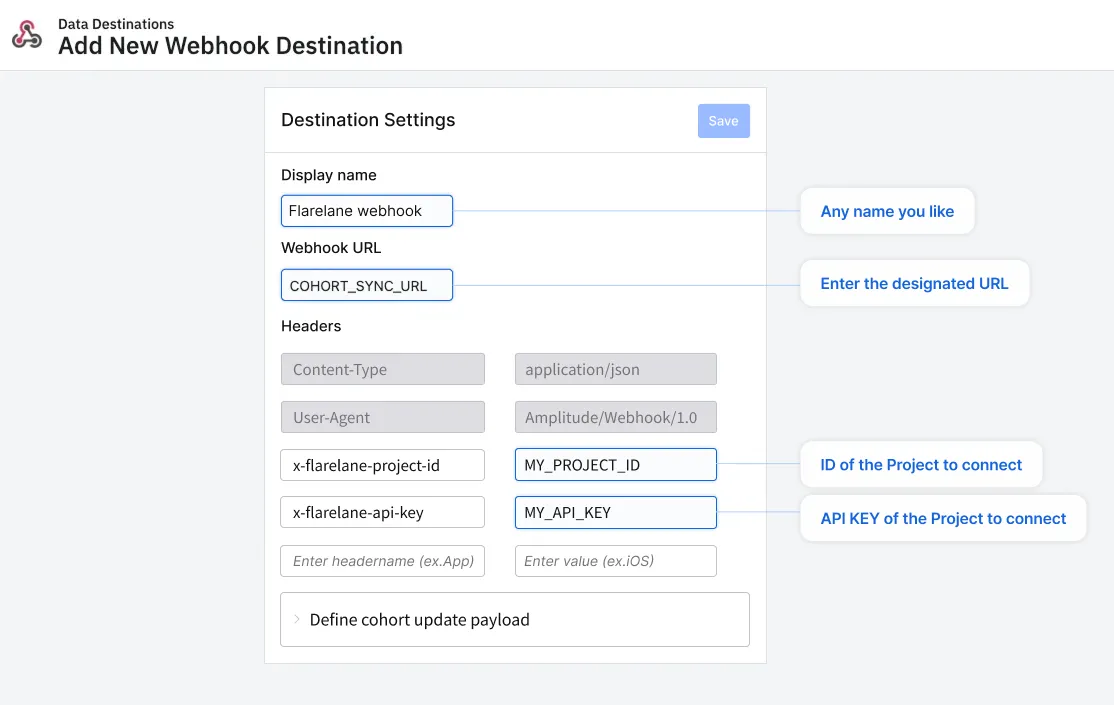Click the Save button
Screen dimensions: 1114x705
click(723, 121)
